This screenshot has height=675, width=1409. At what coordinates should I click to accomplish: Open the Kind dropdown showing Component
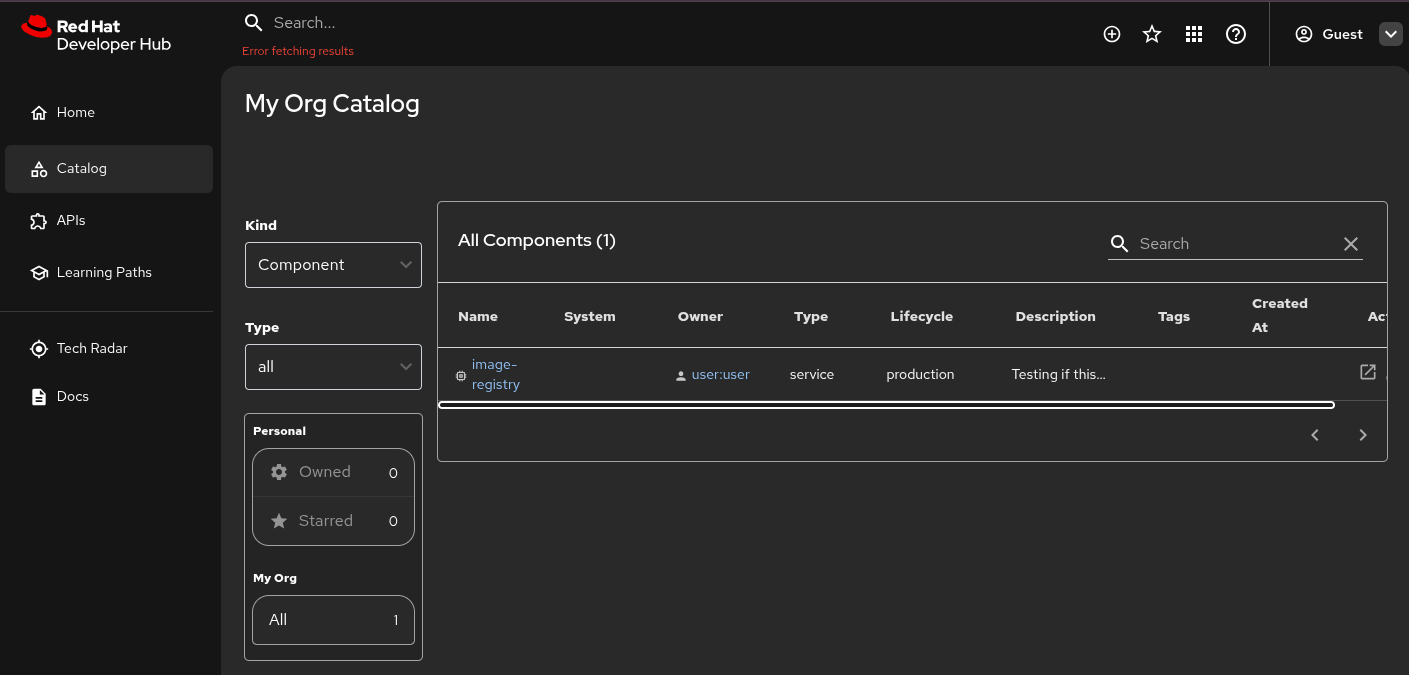pos(333,265)
